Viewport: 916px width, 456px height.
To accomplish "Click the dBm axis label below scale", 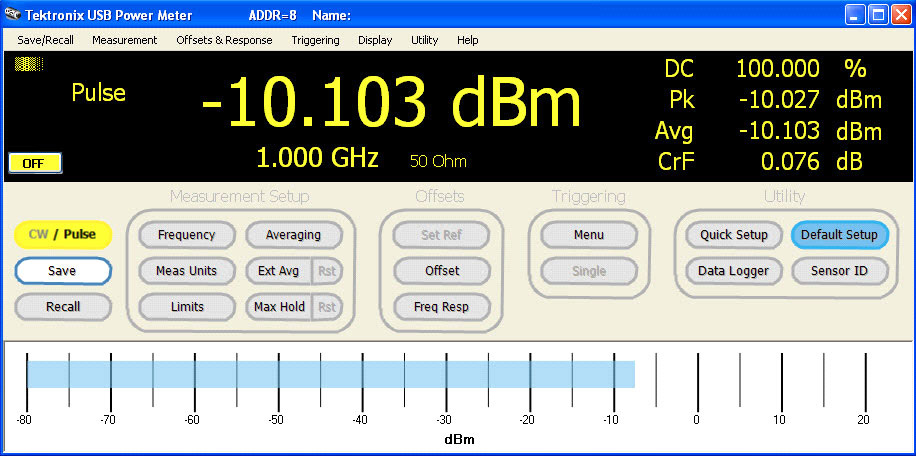I will click(460, 440).
